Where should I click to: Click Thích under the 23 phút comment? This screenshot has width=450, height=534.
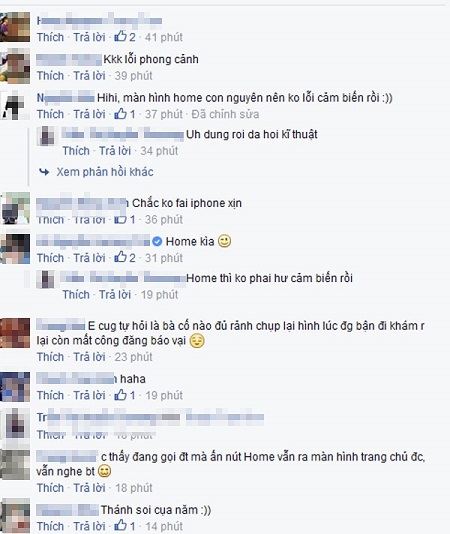pos(50,357)
